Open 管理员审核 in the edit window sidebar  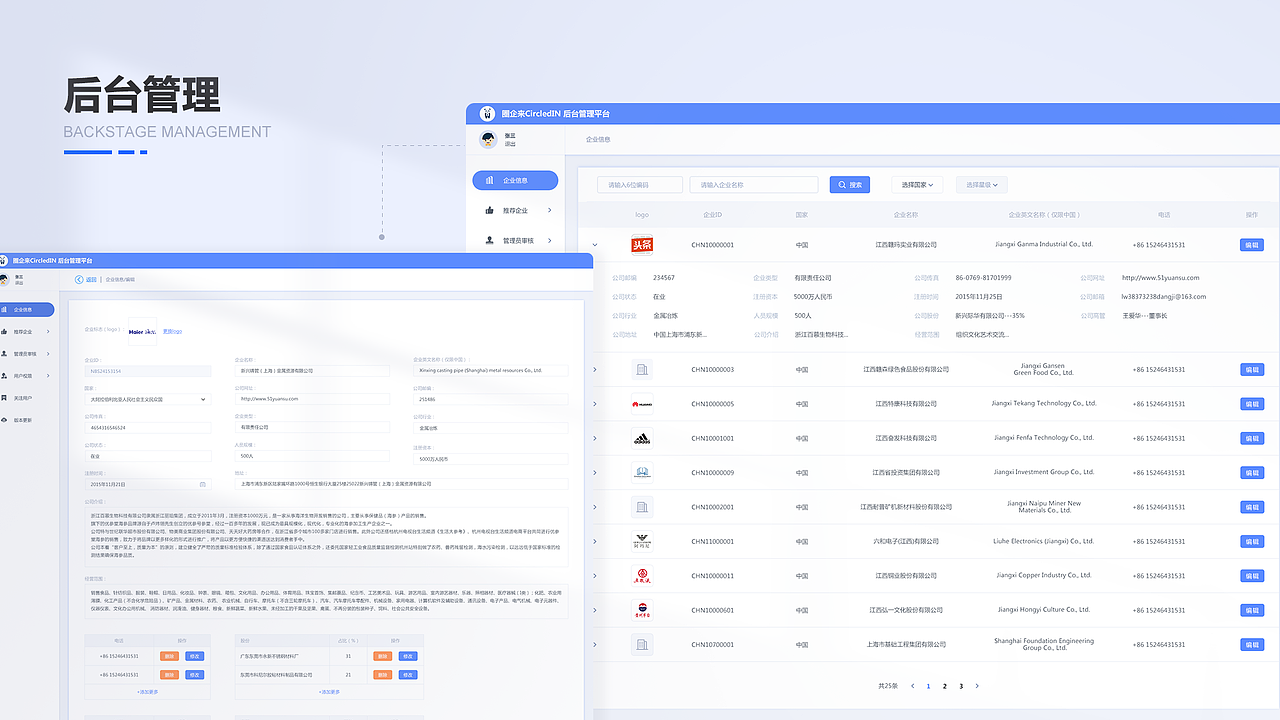(24, 354)
